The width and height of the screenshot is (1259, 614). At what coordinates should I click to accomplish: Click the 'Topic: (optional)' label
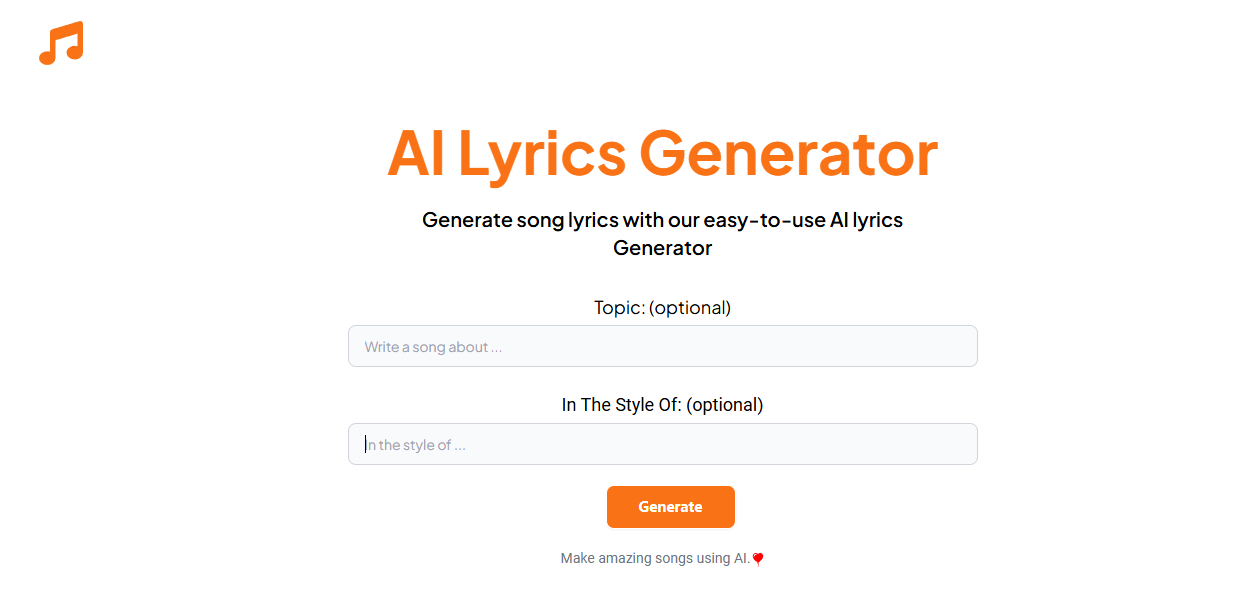coord(662,308)
